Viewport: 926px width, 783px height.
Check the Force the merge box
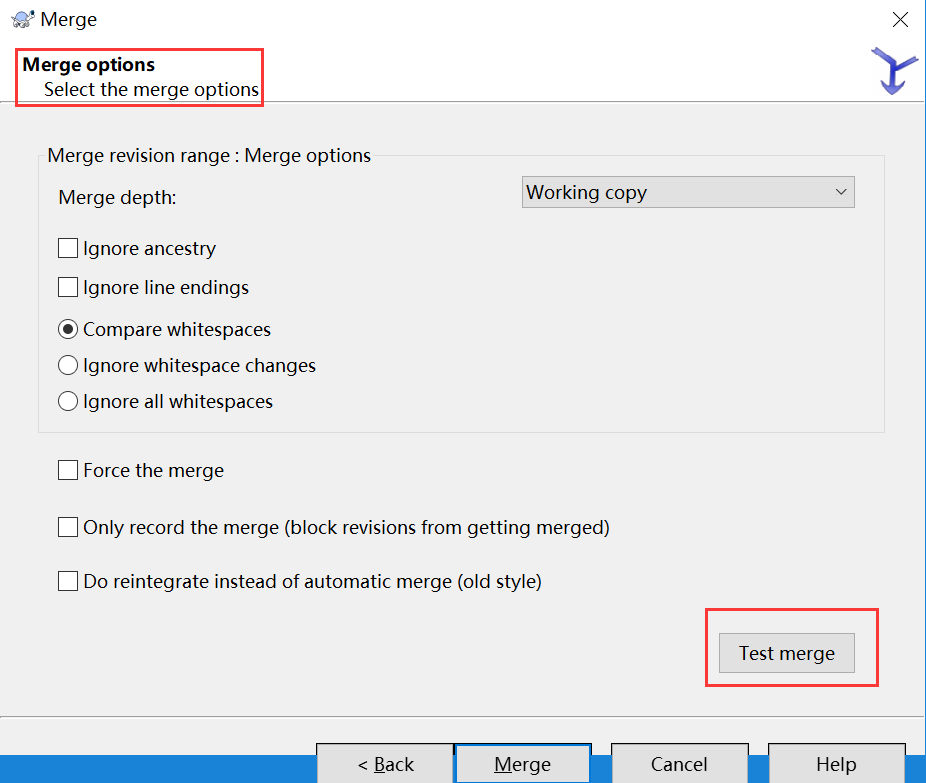(68, 471)
